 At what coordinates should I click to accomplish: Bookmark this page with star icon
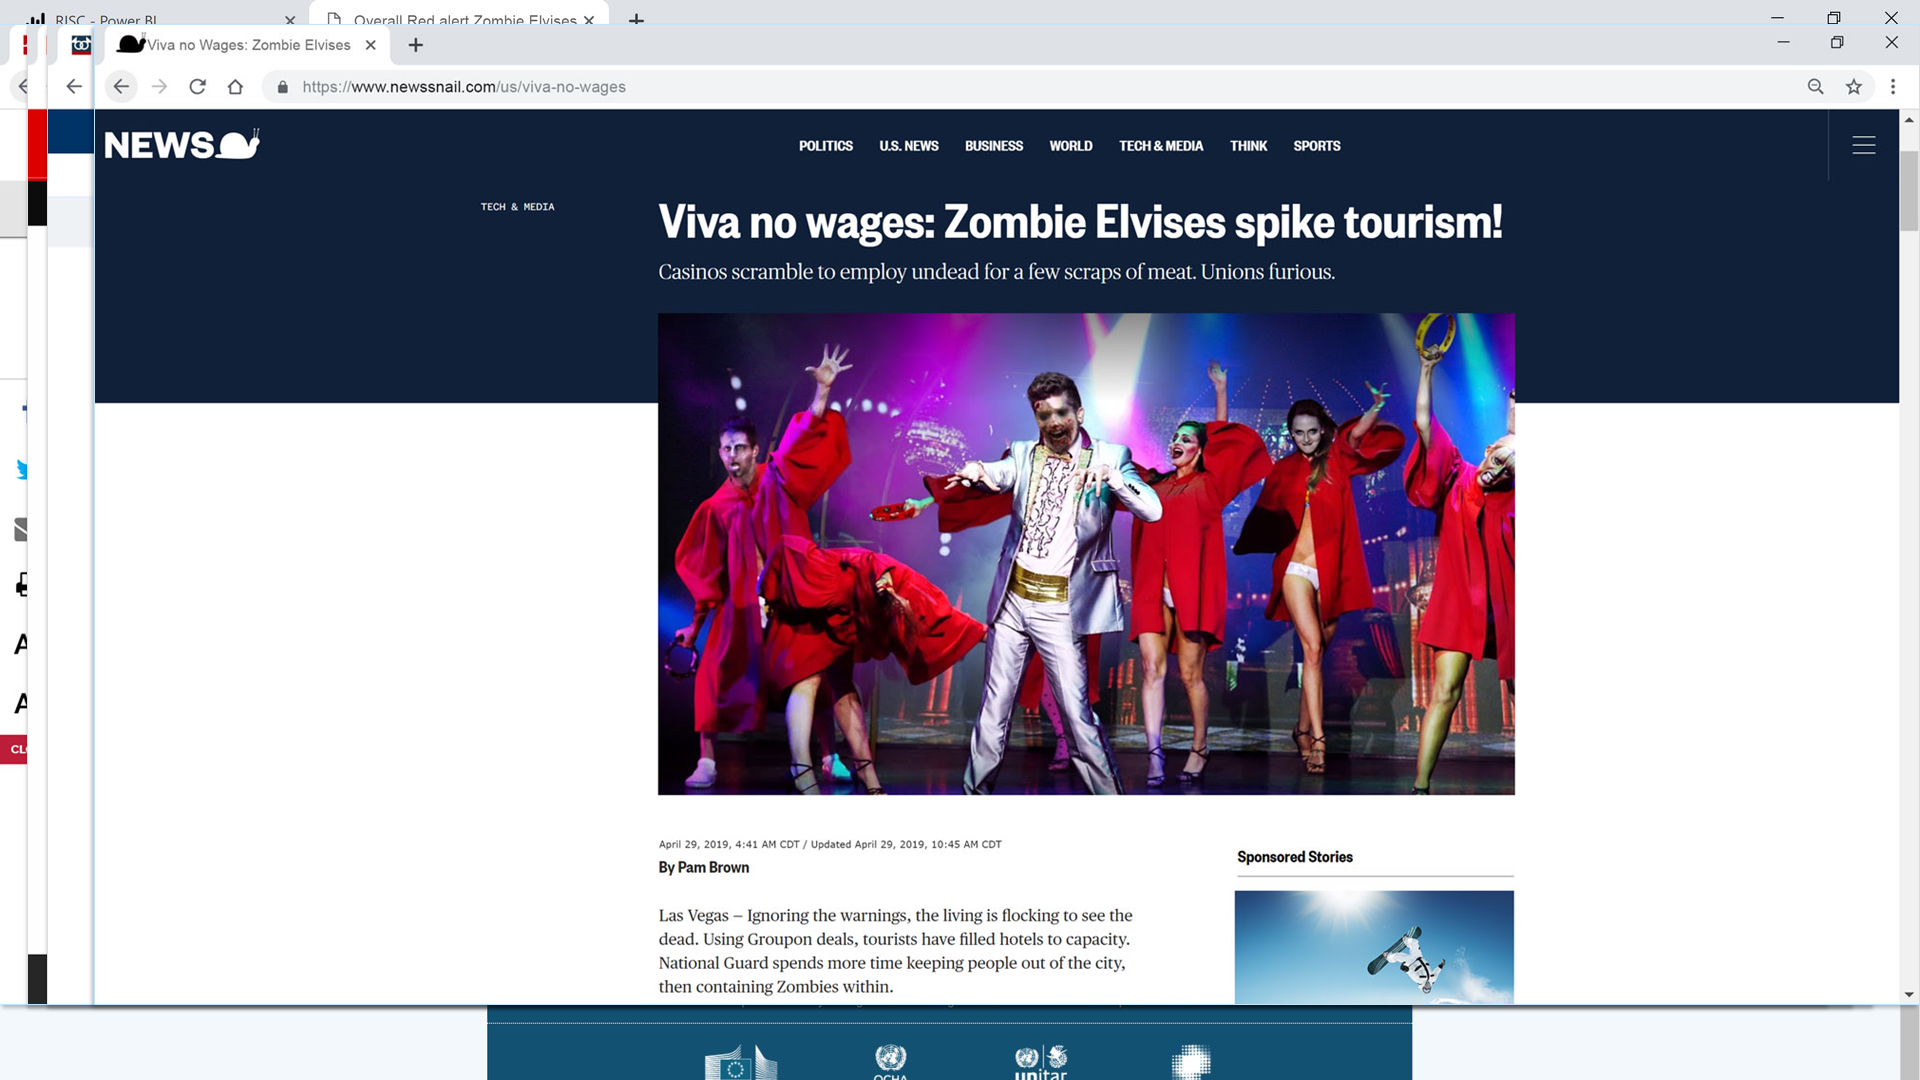tap(1853, 87)
